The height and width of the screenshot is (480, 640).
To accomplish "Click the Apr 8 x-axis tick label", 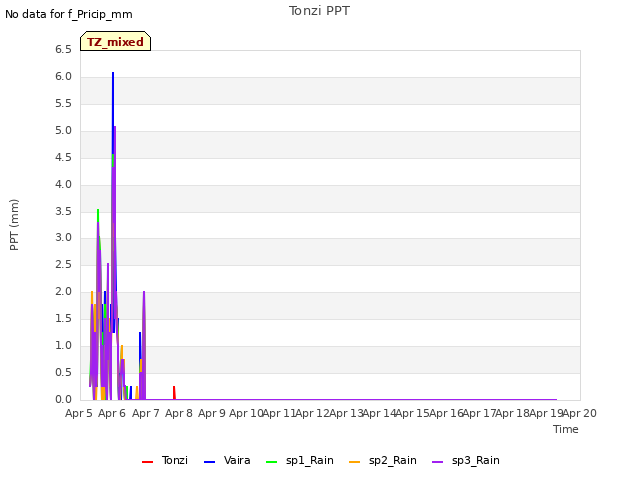I will click(x=179, y=413).
